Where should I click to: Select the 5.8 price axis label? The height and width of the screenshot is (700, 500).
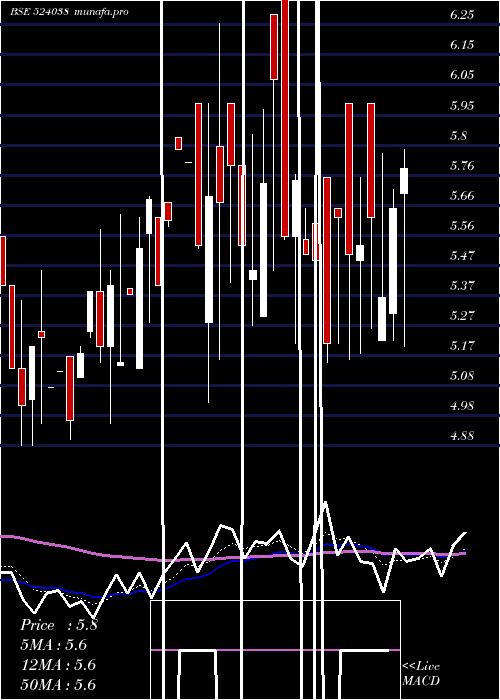(458, 135)
